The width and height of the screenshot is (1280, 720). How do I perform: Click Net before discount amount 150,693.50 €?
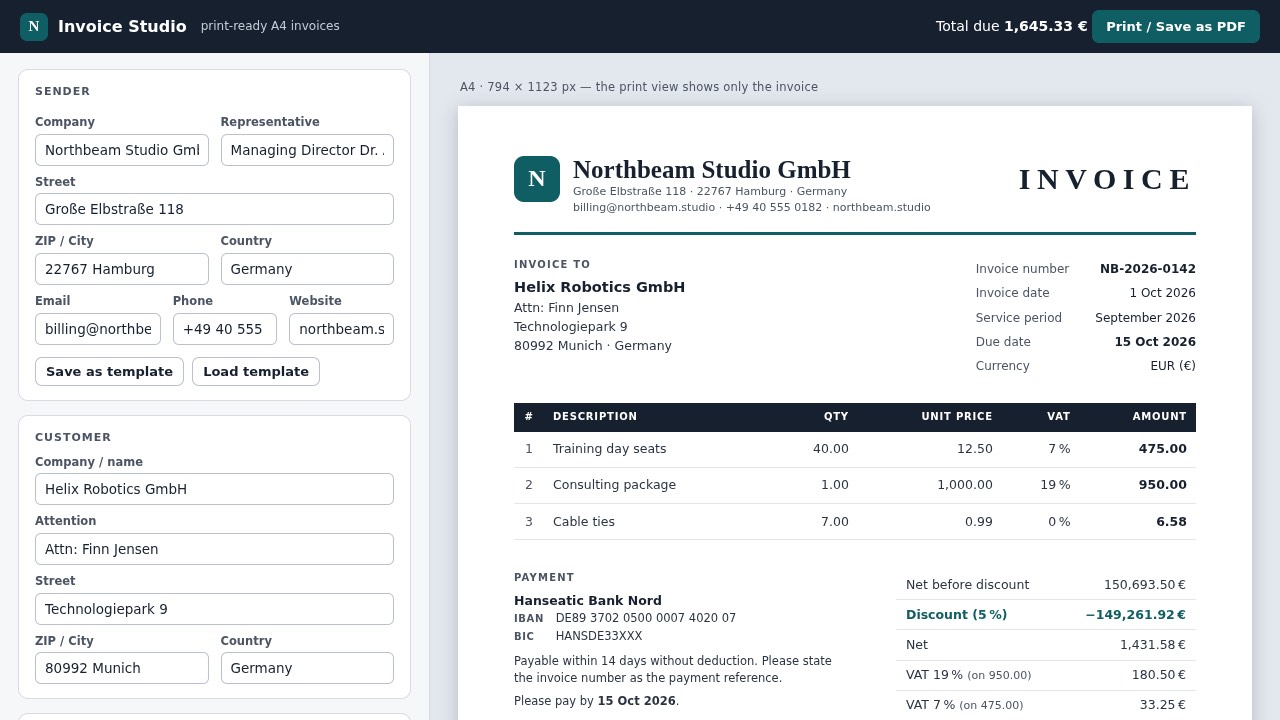click(x=1145, y=585)
